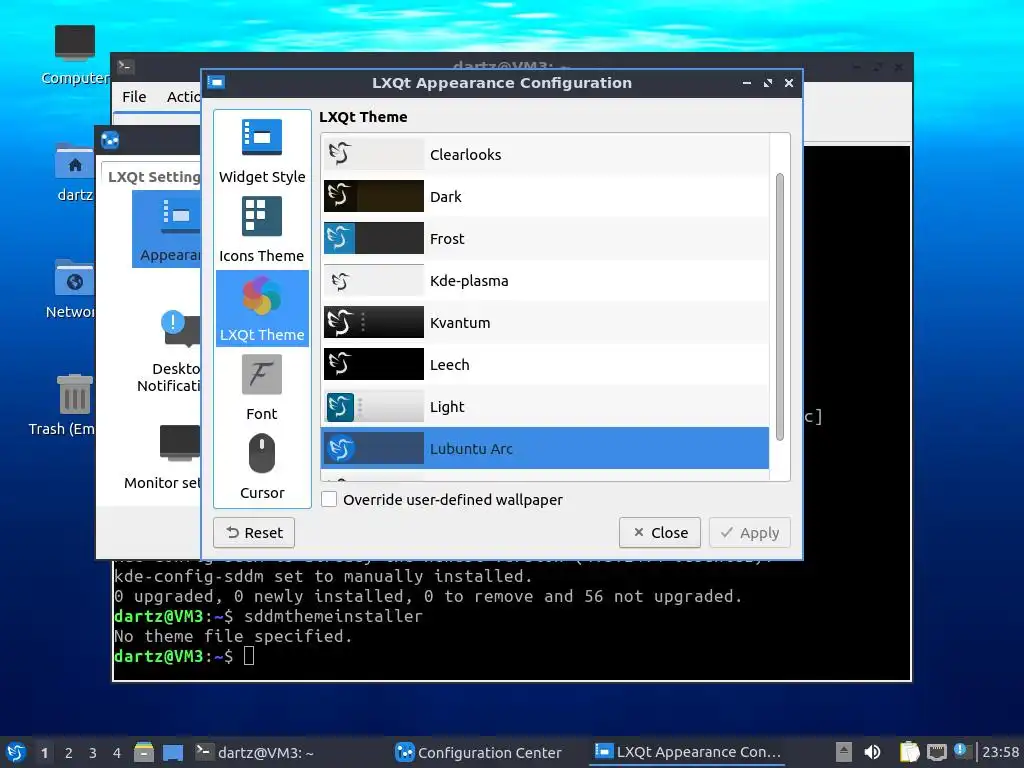Image resolution: width=1024 pixels, height=768 pixels.
Task: Open the Cursor settings section
Action: pyautogui.click(x=262, y=466)
